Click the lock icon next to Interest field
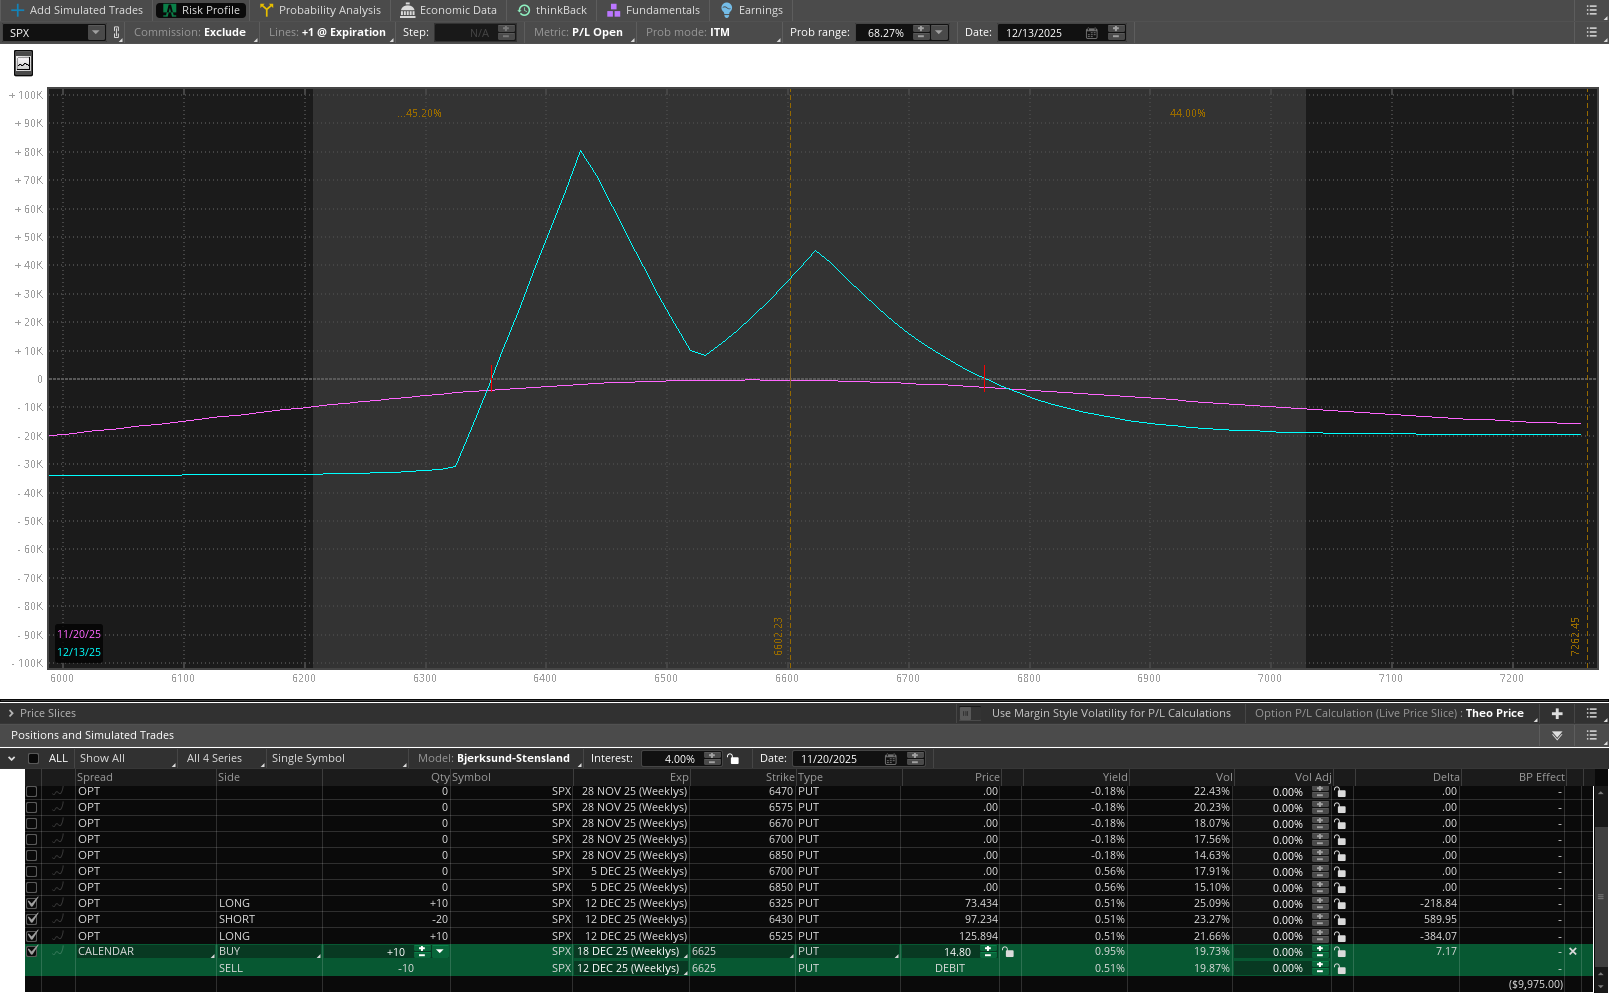 (x=733, y=759)
